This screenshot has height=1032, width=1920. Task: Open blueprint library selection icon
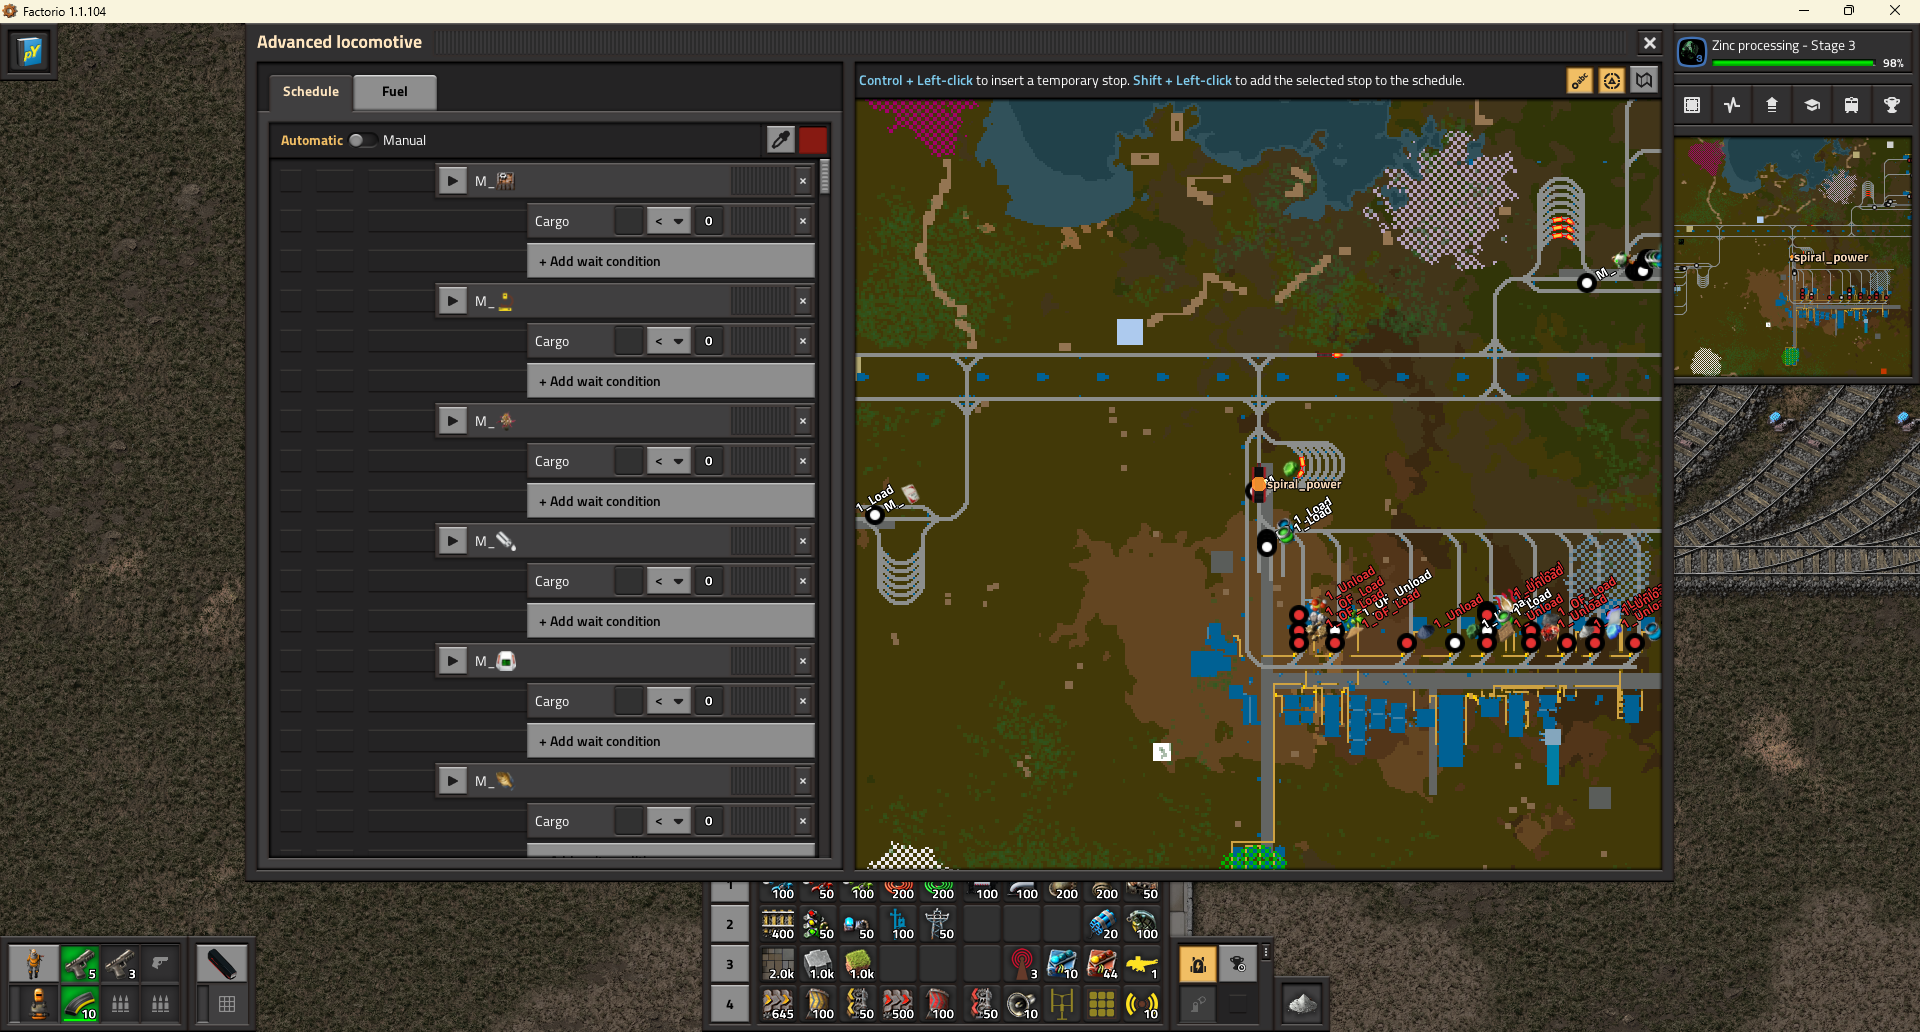(x=1692, y=105)
